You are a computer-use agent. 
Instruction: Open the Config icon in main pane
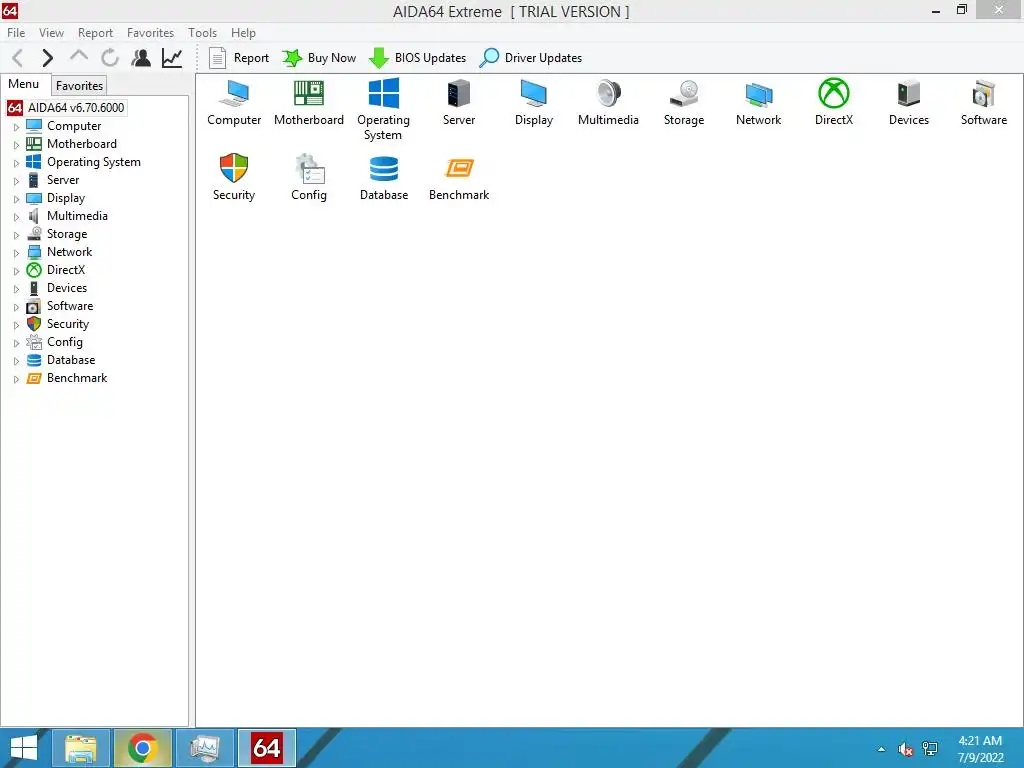pyautogui.click(x=309, y=177)
